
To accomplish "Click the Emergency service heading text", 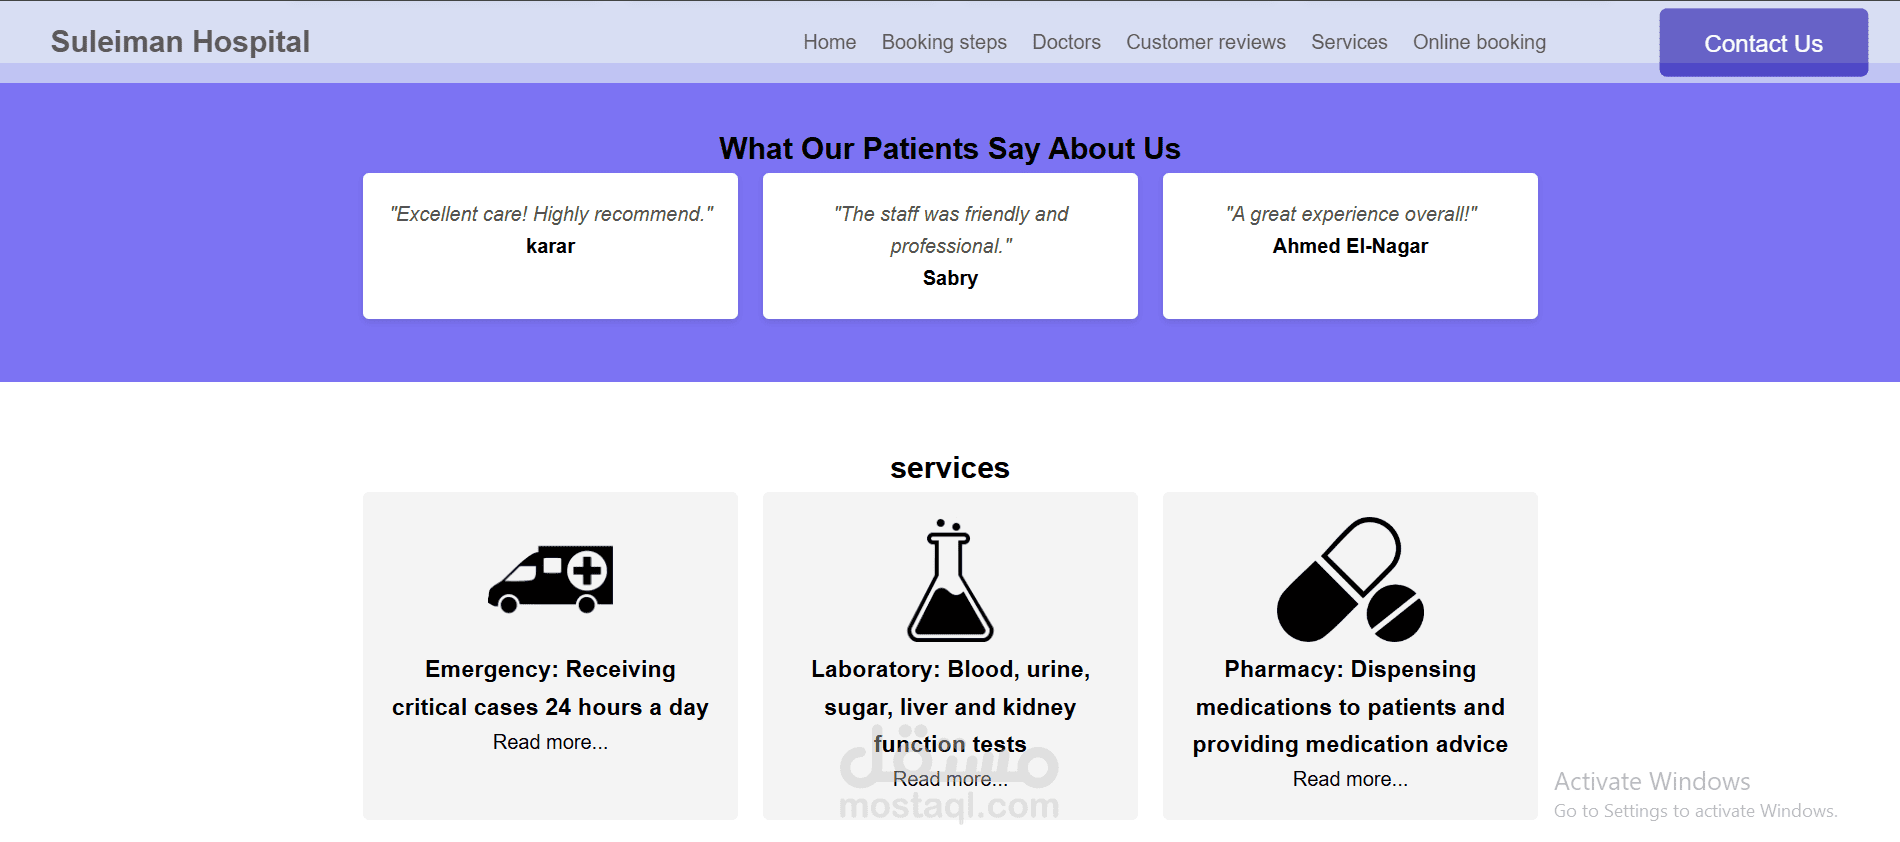I will [x=550, y=688].
